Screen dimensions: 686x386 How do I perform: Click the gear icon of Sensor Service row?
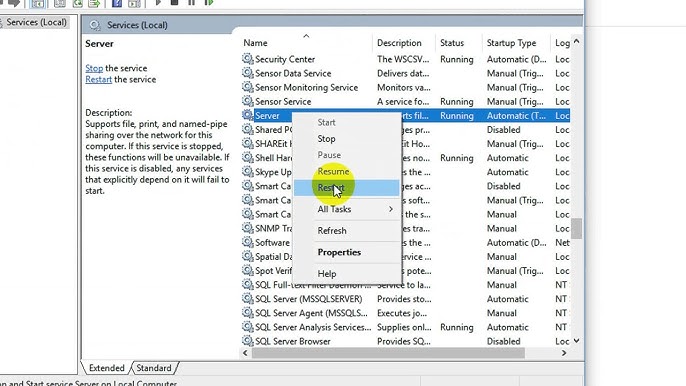pos(248,101)
